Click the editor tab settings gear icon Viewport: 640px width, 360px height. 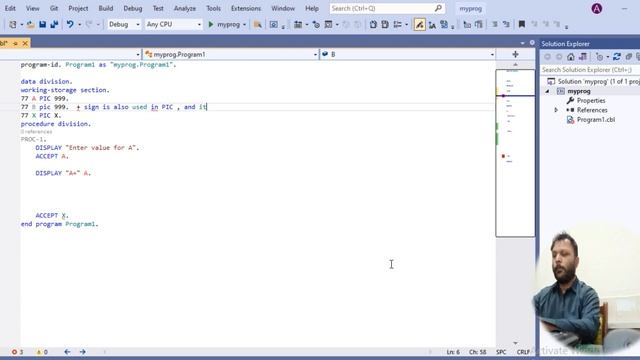tap(532, 42)
